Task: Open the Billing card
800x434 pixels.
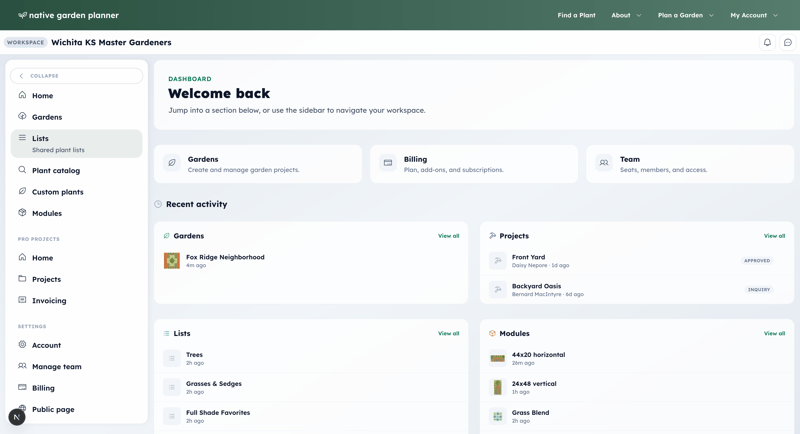Action: point(474,164)
